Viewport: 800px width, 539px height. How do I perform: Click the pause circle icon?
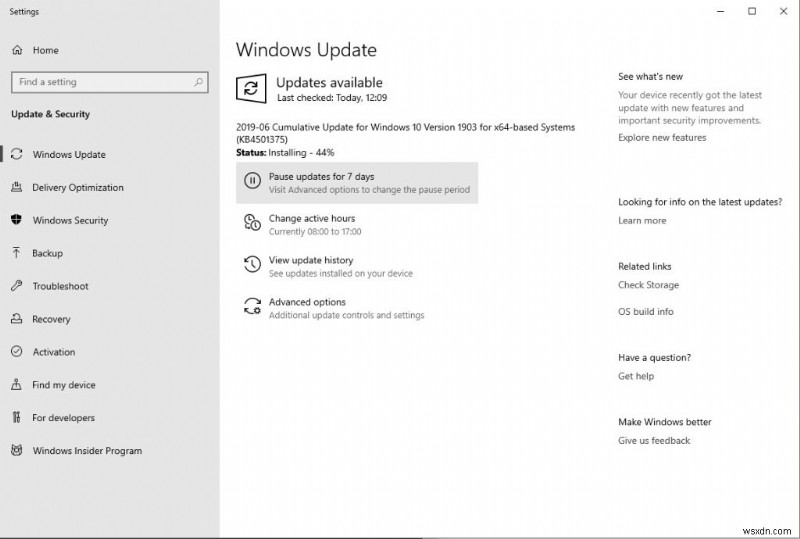tap(253, 181)
